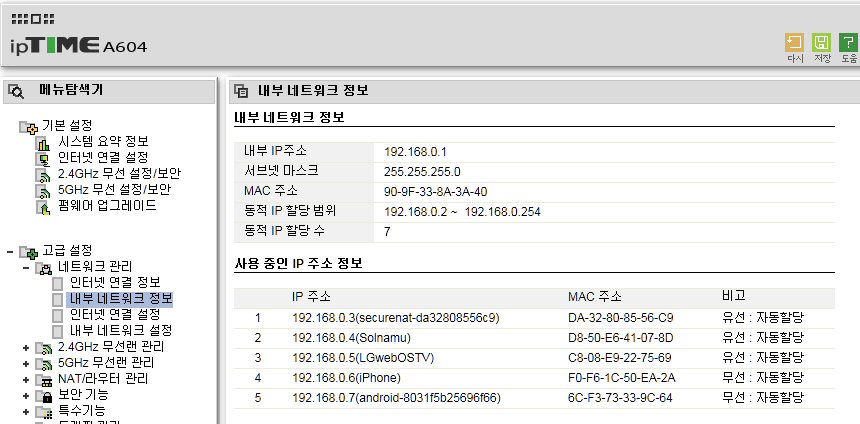860x424 pixels.
Task: Click the ipTIME A604 logo
Action: (x=78, y=45)
